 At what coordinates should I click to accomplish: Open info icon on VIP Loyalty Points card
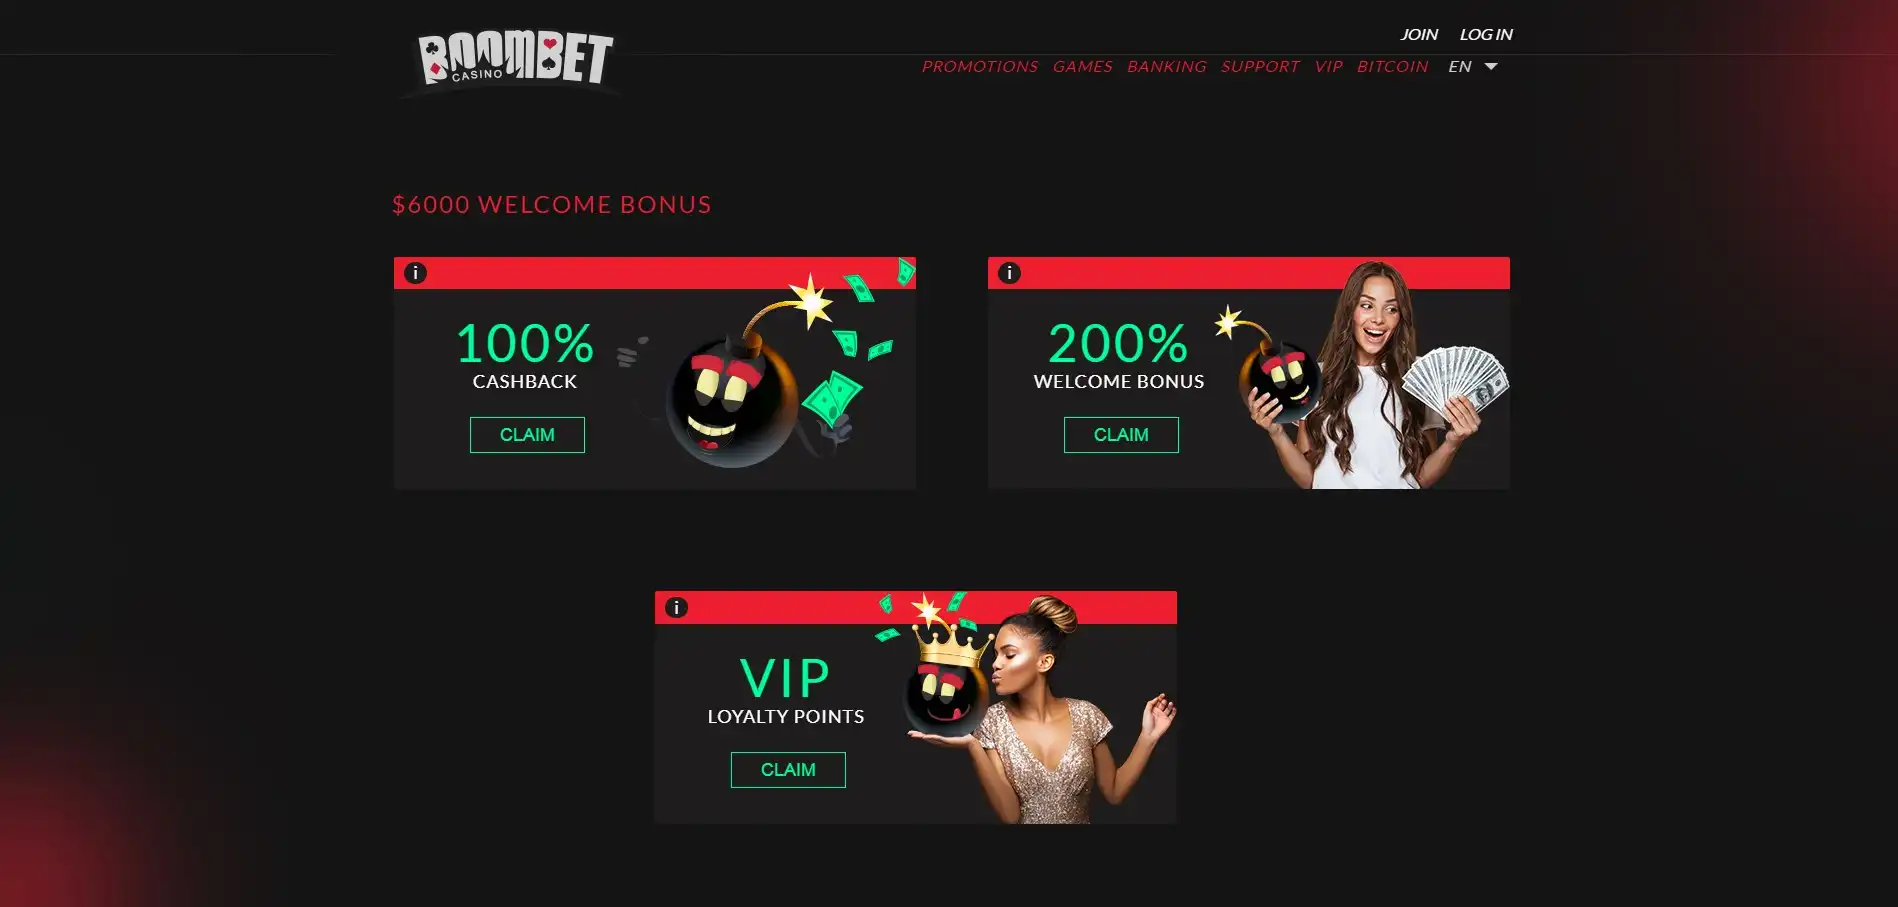point(676,607)
